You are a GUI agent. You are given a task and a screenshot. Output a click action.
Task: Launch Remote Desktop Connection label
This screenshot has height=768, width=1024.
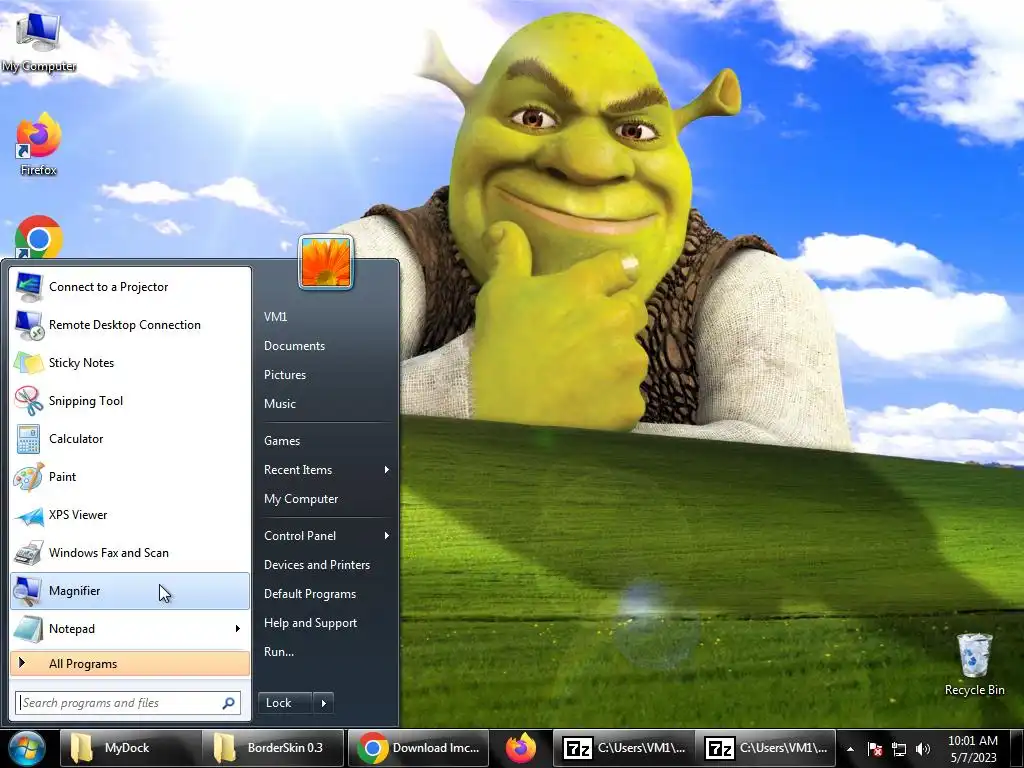click(124, 325)
